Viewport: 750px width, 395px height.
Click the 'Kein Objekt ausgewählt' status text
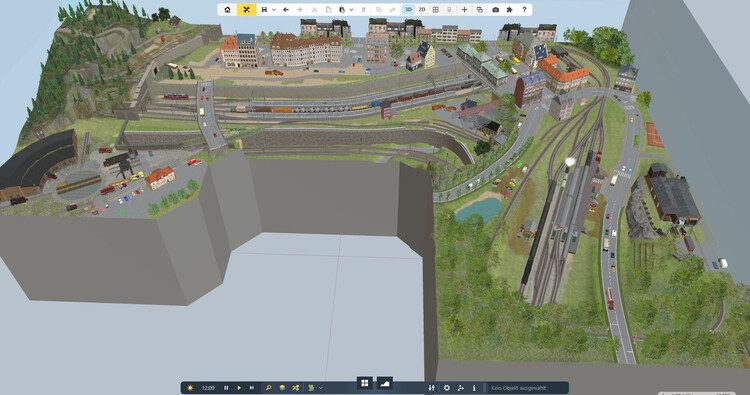coord(518,388)
